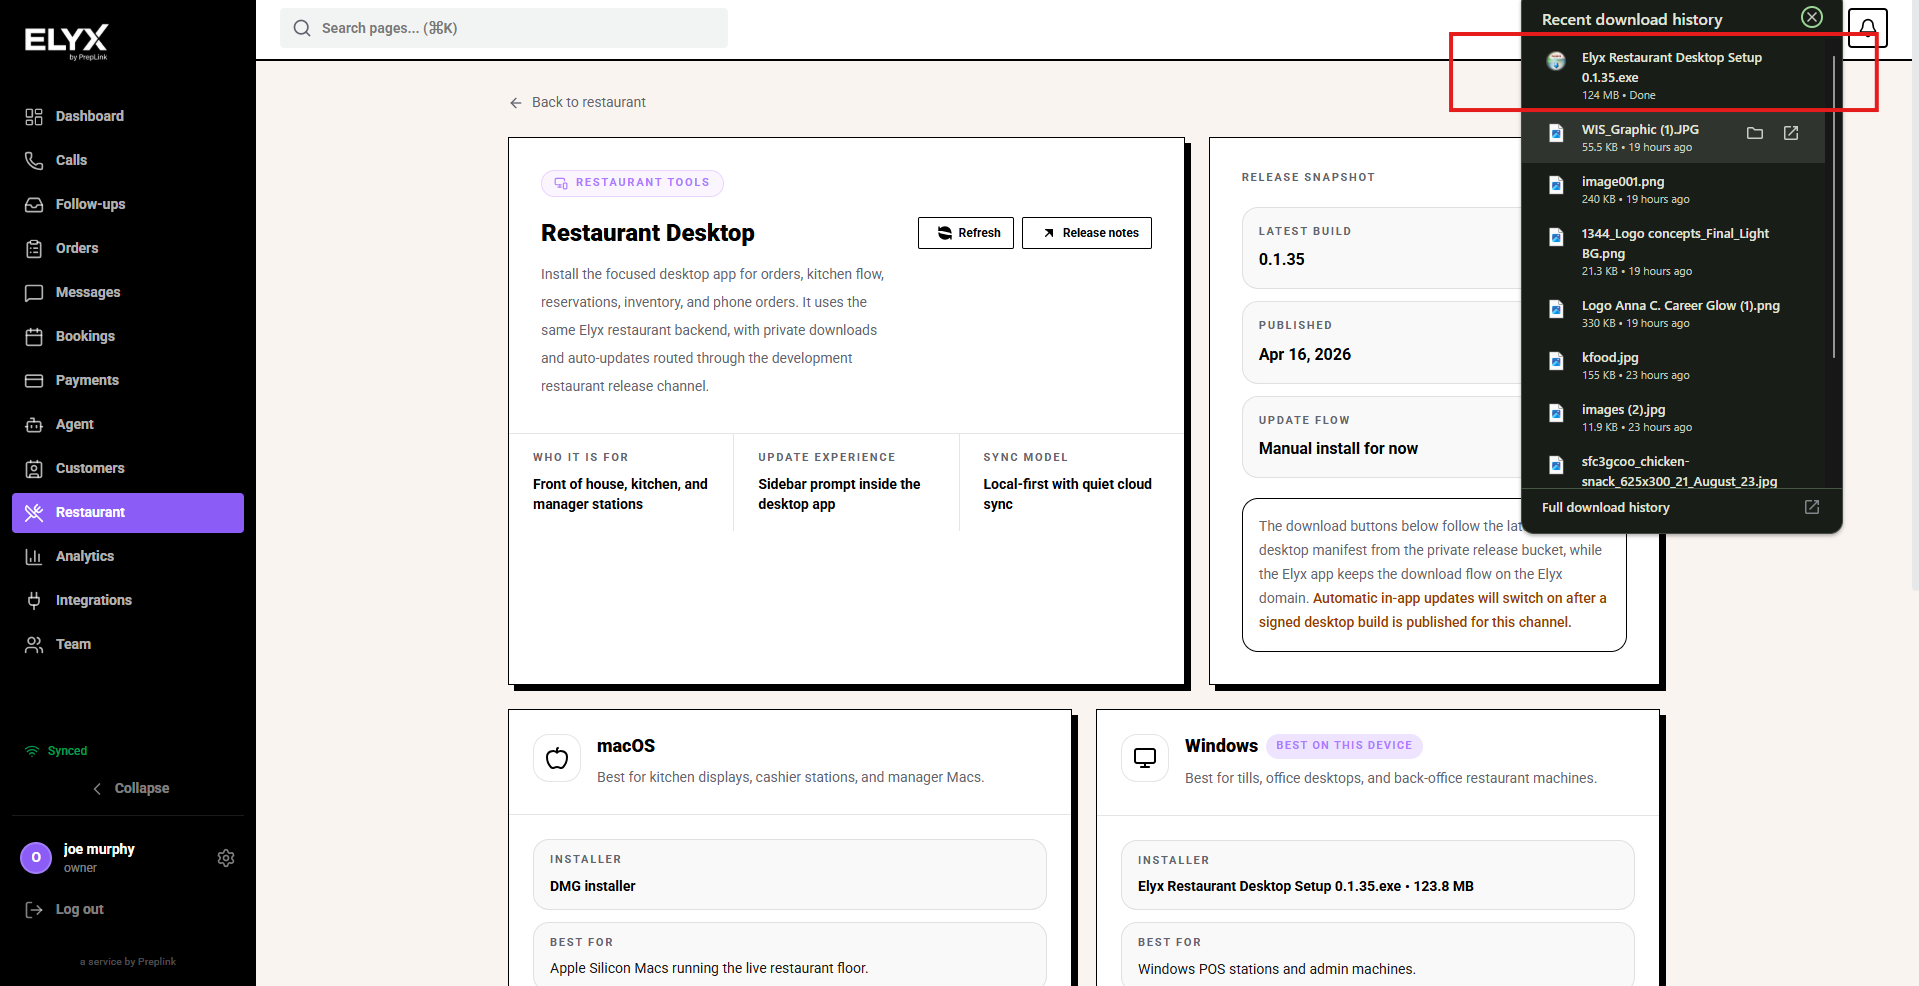The height and width of the screenshot is (986, 1919).
Task: Click the Analytics chart icon
Action: [x=34, y=557]
